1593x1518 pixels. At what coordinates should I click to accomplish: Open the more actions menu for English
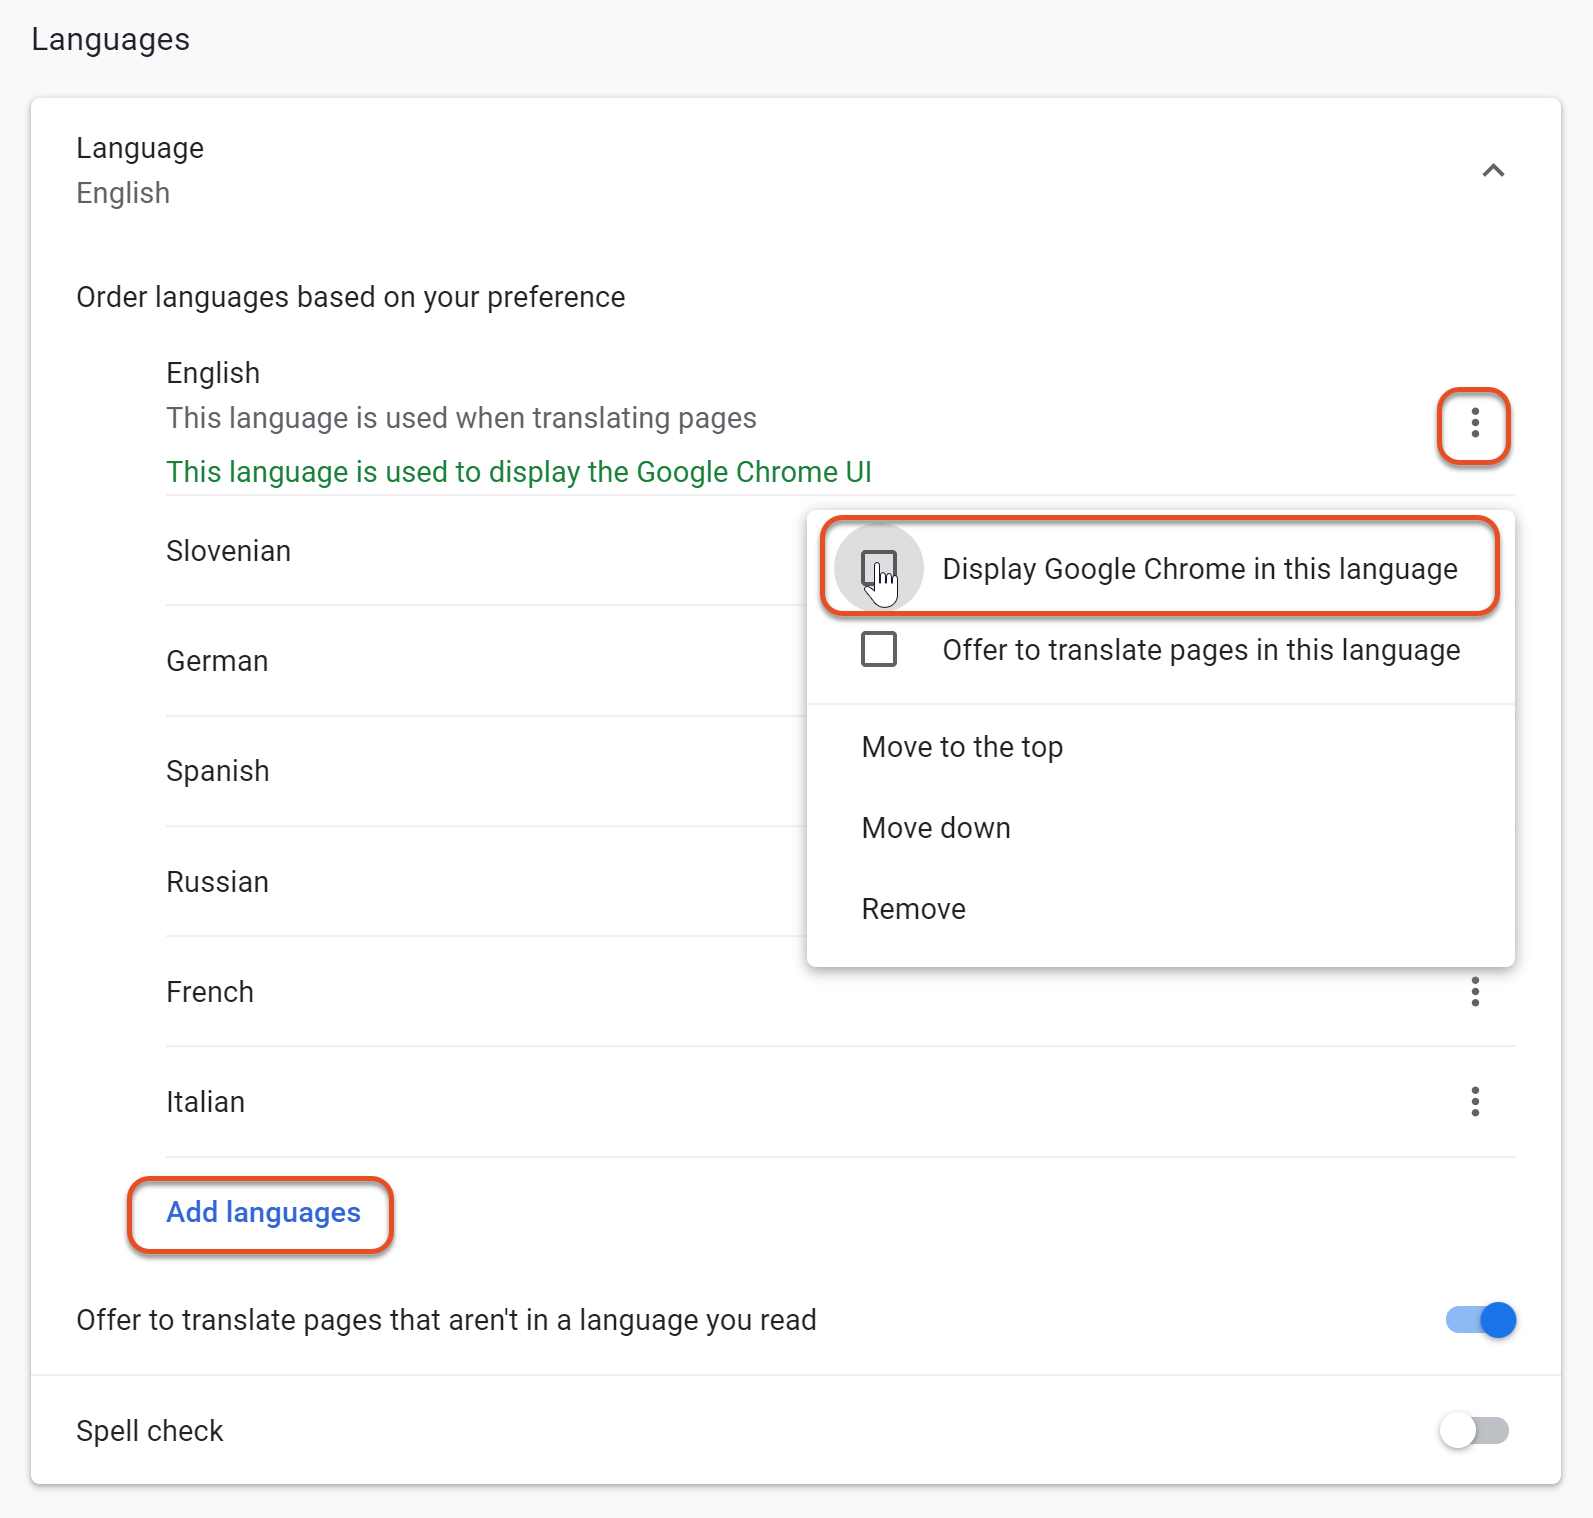tap(1474, 424)
